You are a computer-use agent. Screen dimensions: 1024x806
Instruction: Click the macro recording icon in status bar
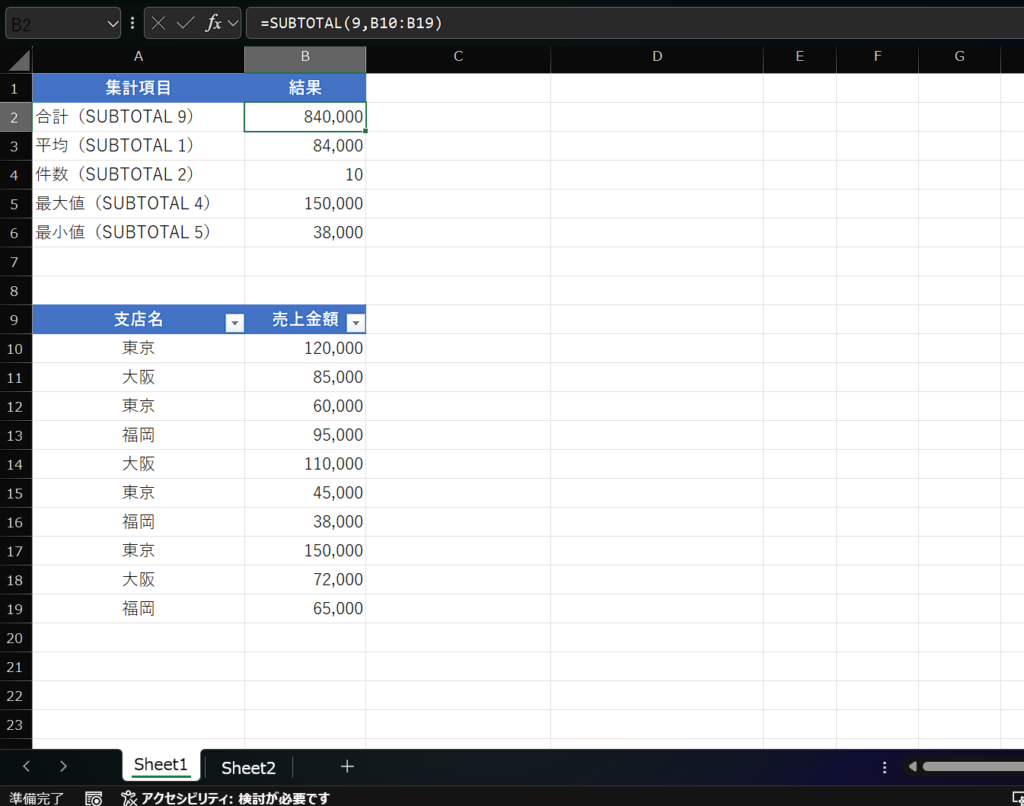click(93, 798)
